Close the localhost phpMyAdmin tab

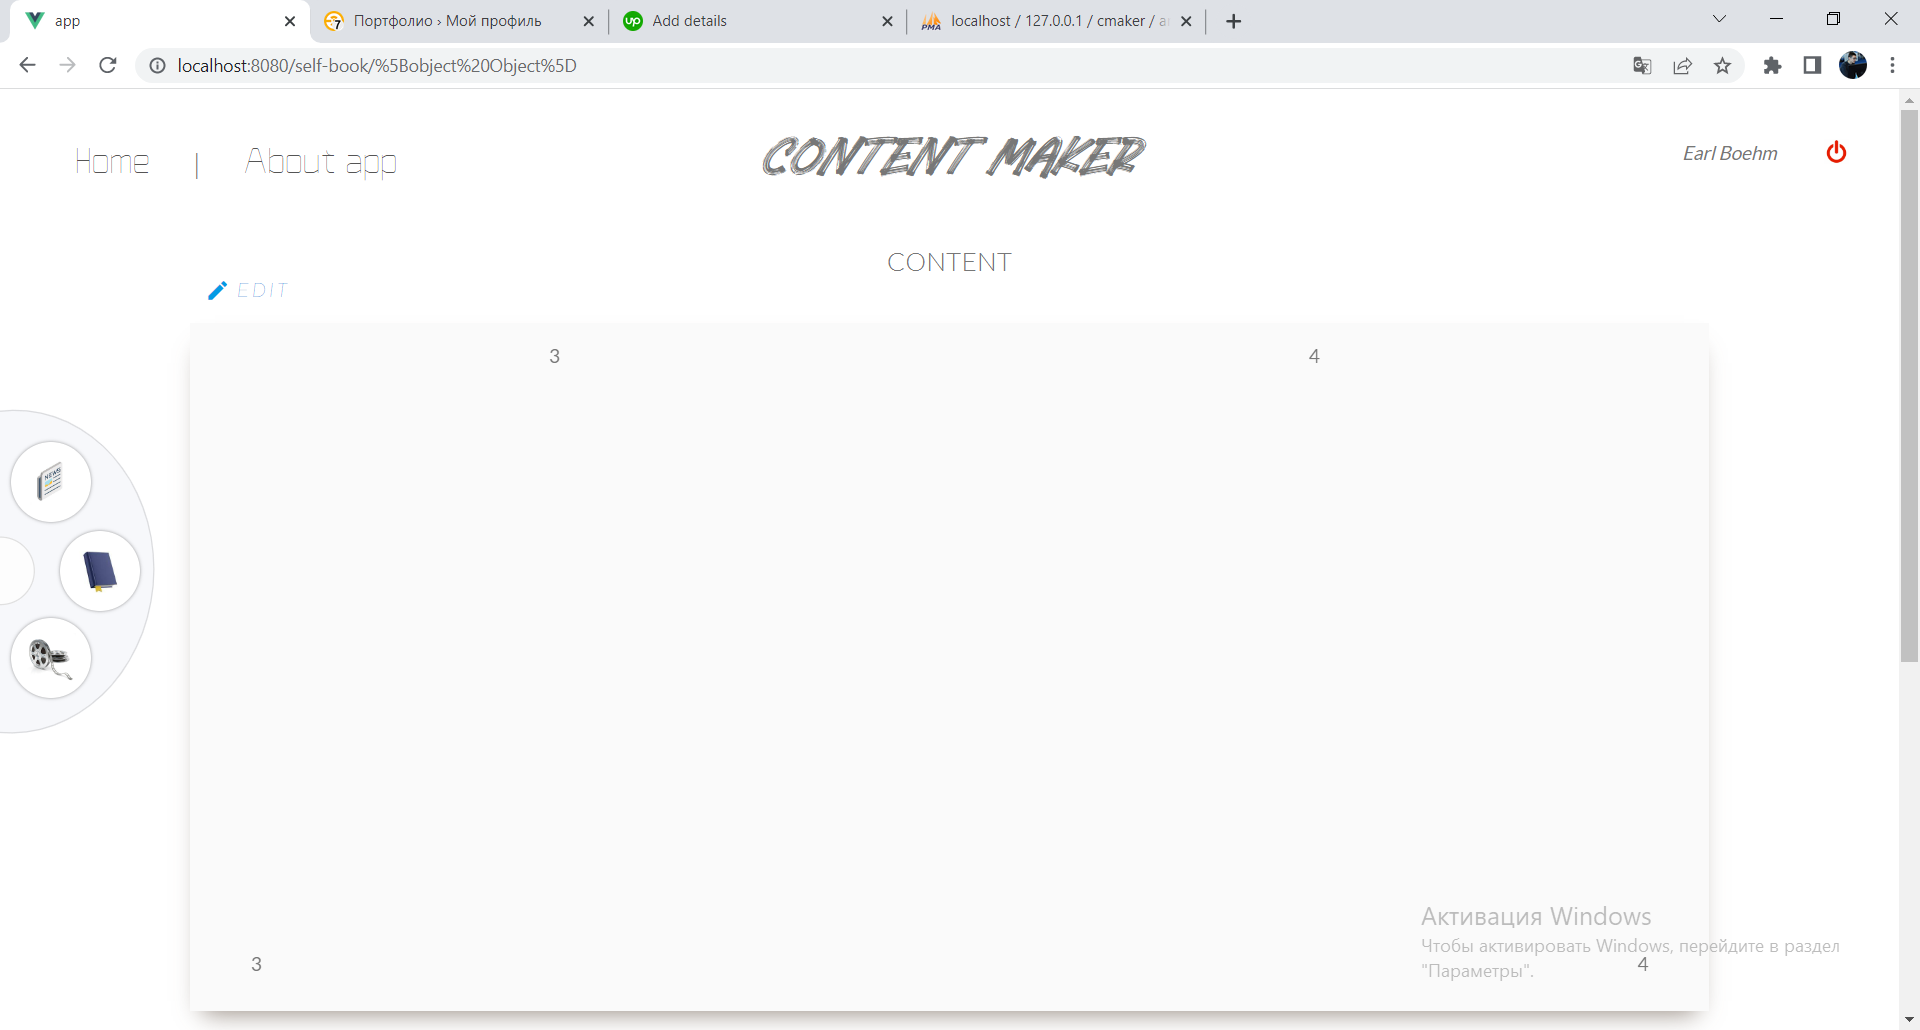click(x=1186, y=21)
